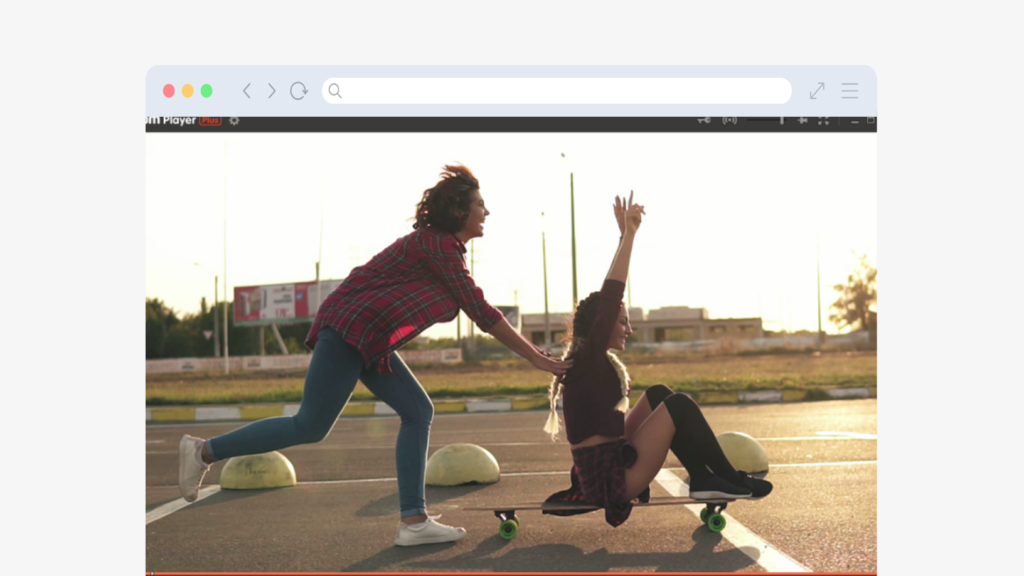Expand the browser with the diagonal arrows icon
The image size is (1024, 576).
(x=817, y=91)
